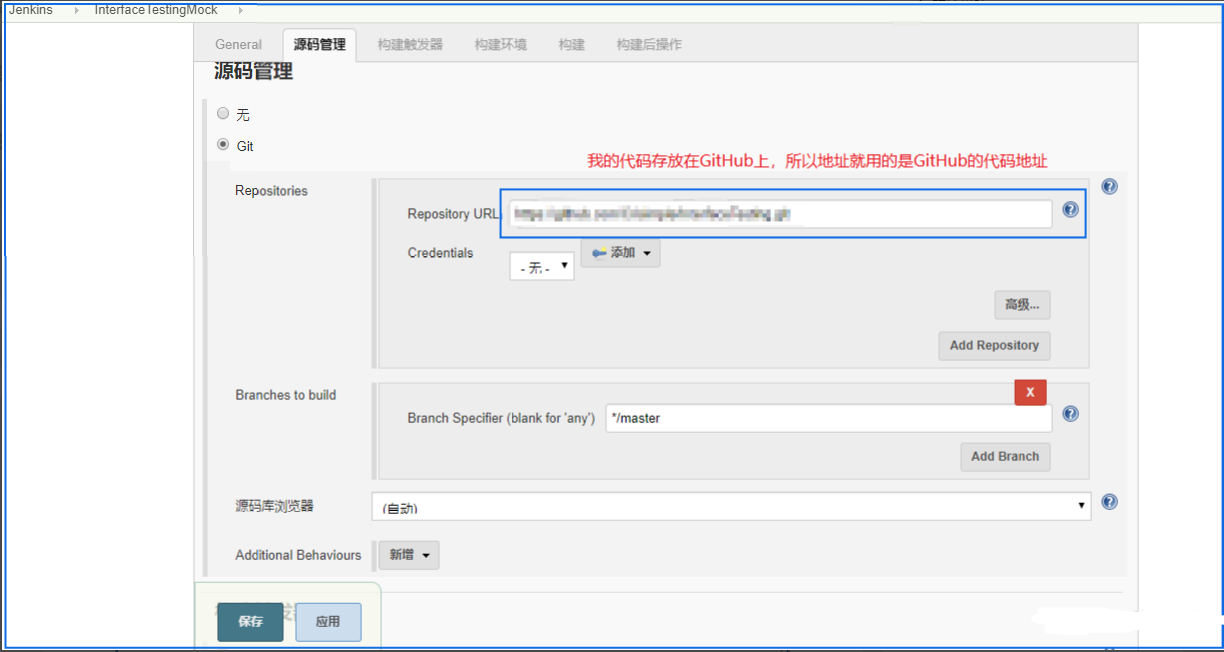
Task: Save configuration with 保存 button
Action: click(x=251, y=622)
